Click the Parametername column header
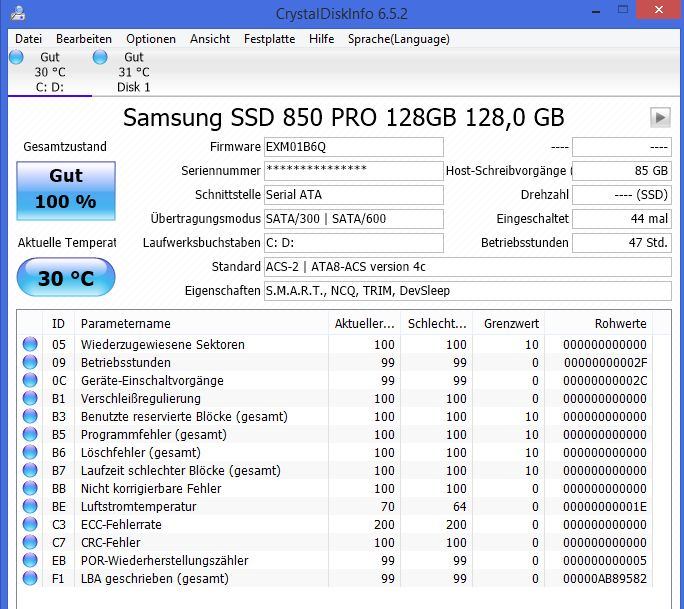Viewport: 684px width, 609px height. (202, 324)
